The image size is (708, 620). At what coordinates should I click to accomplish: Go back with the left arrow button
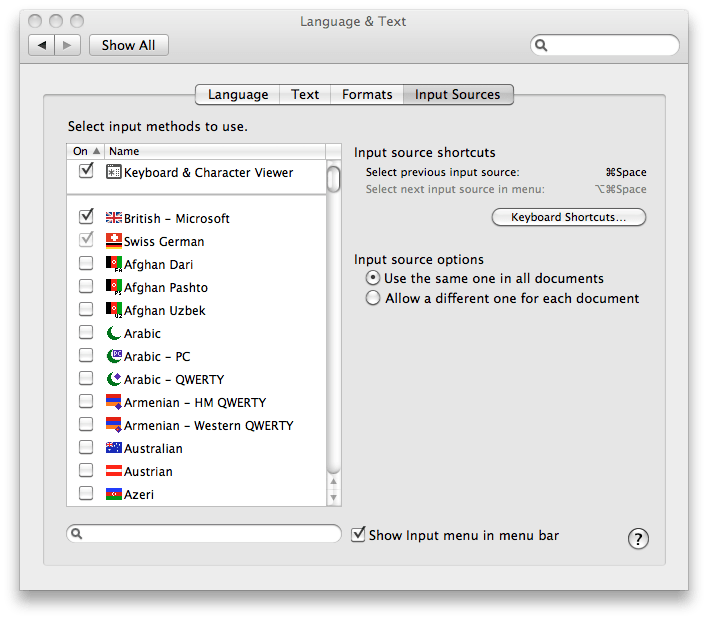(x=42, y=45)
